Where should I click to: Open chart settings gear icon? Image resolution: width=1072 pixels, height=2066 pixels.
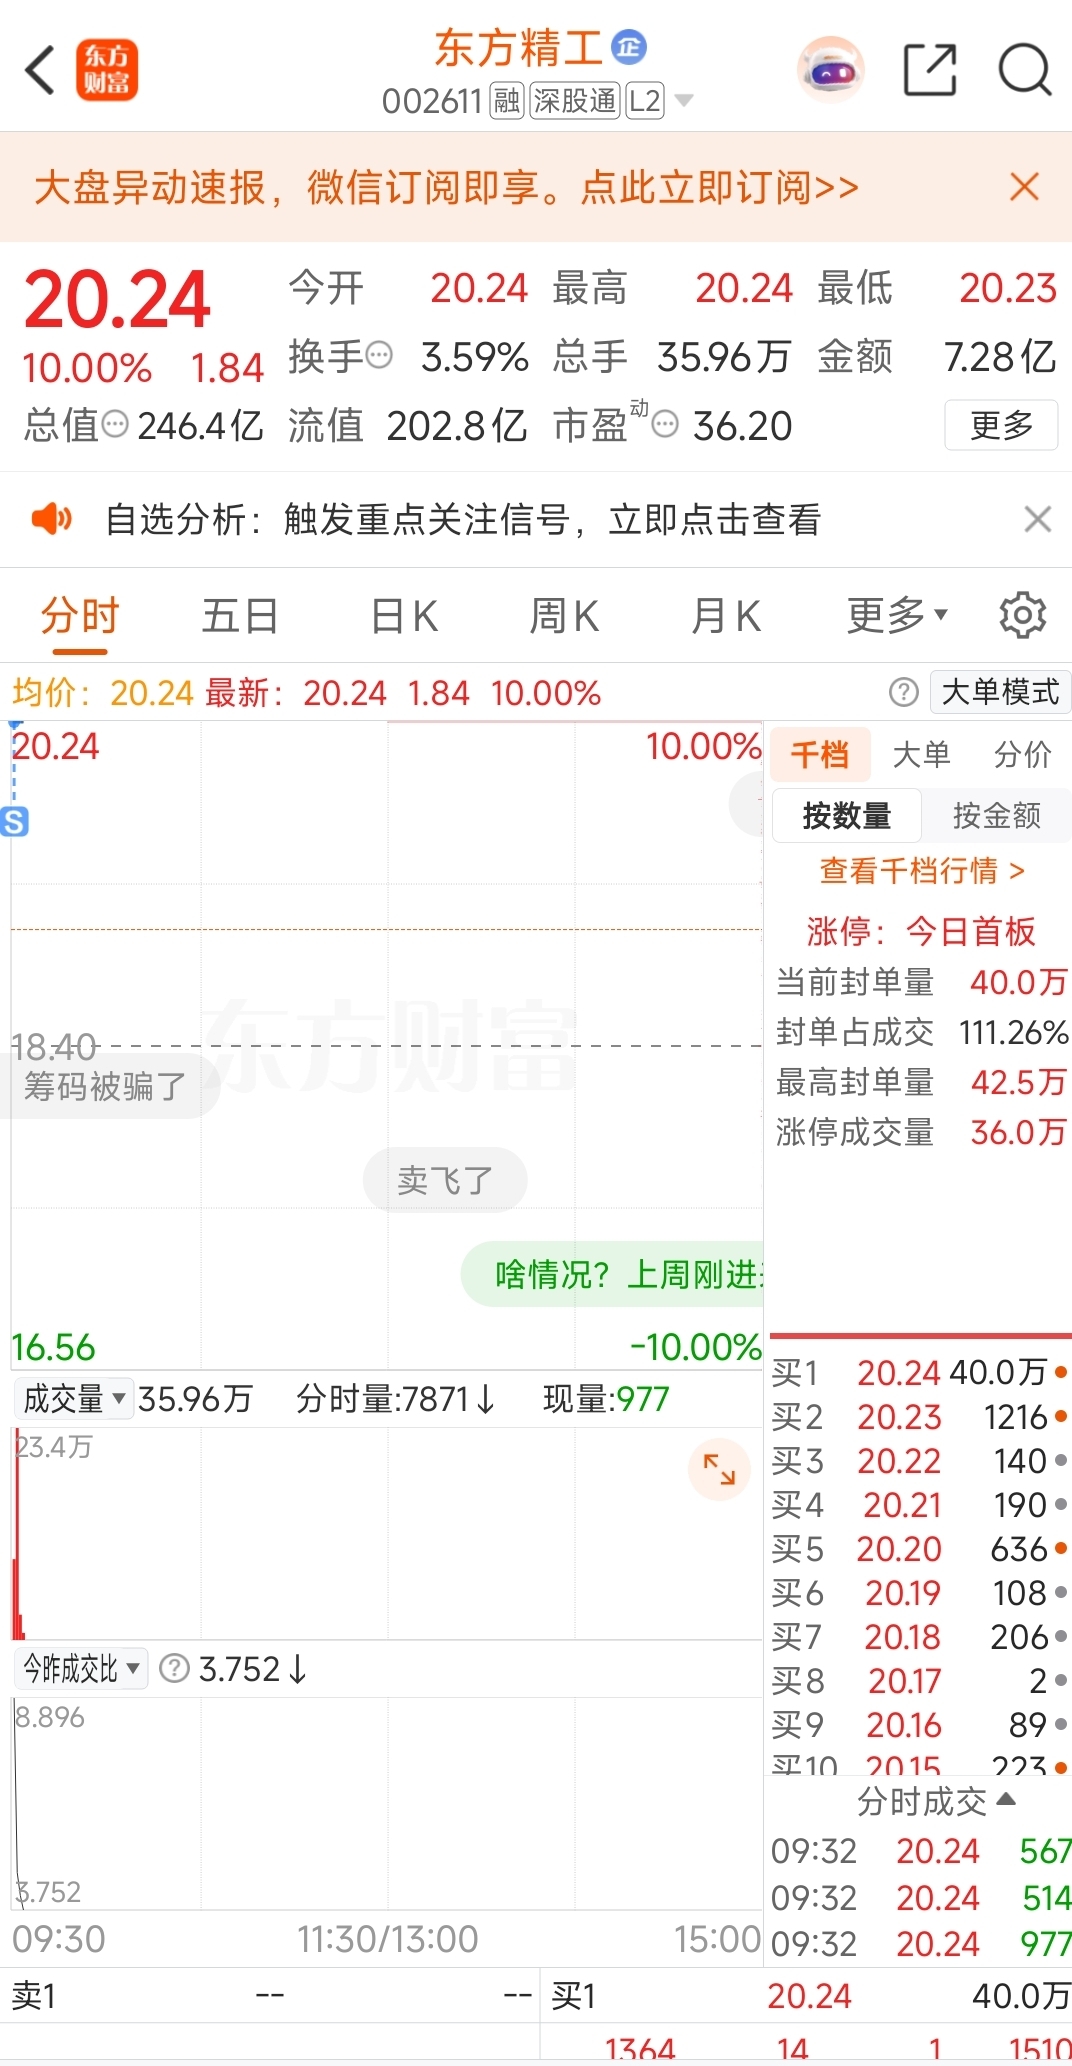pyautogui.click(x=1022, y=615)
